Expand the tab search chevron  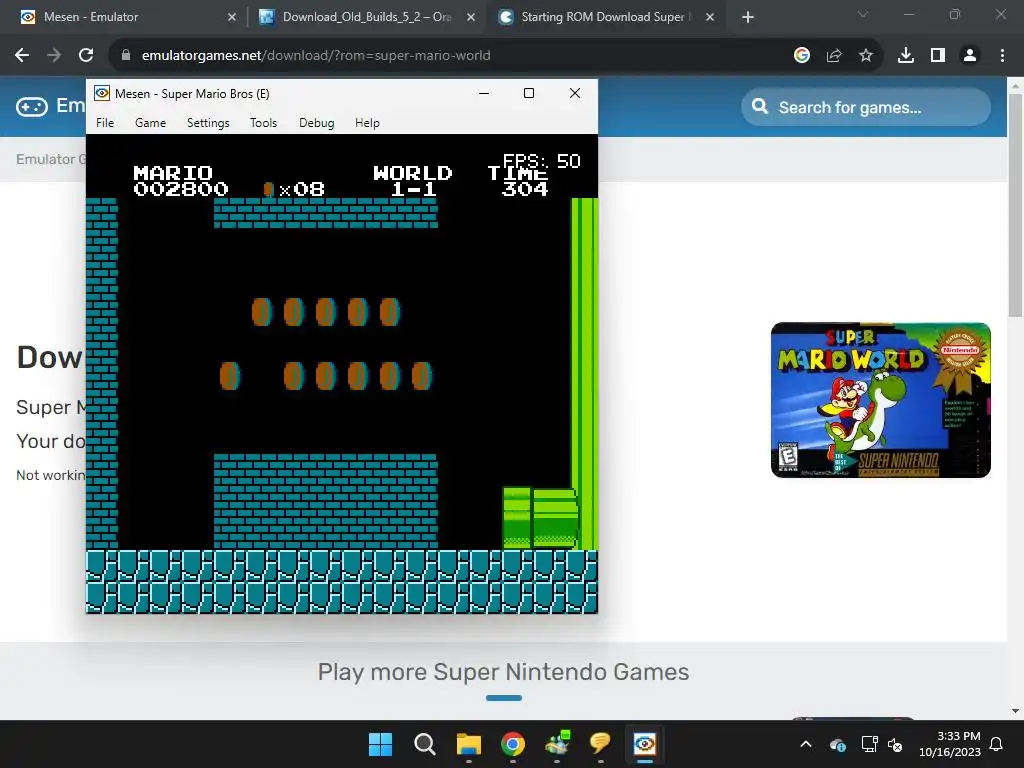[863, 14]
